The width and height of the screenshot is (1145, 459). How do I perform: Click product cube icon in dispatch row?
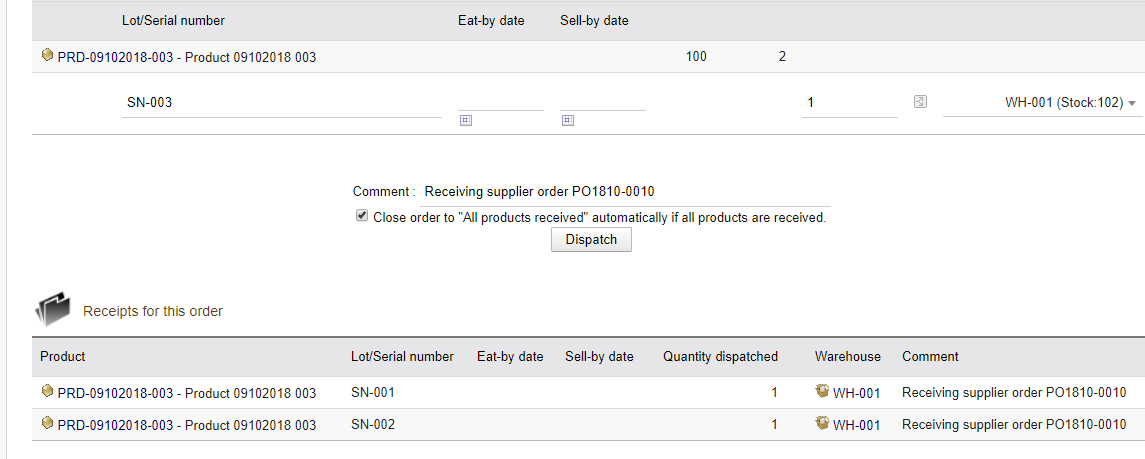[x=47, y=55]
